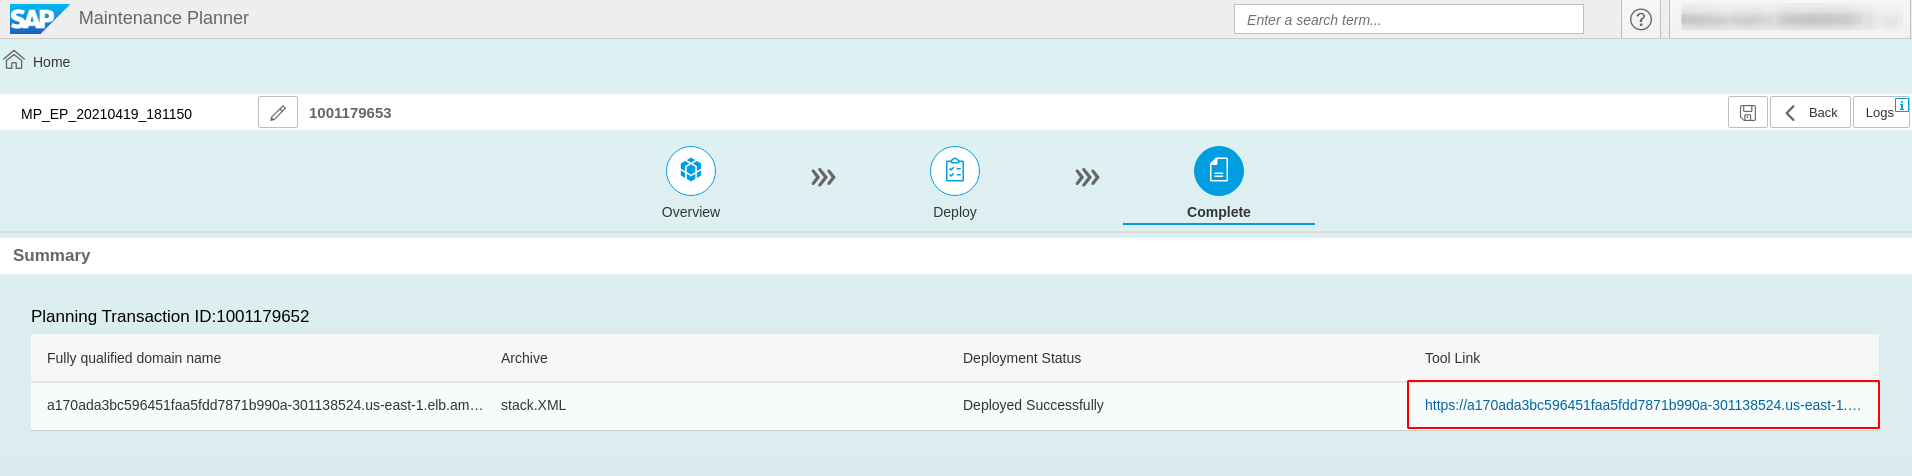
Task: Click the stack.XML archive cell
Action: pos(533,405)
